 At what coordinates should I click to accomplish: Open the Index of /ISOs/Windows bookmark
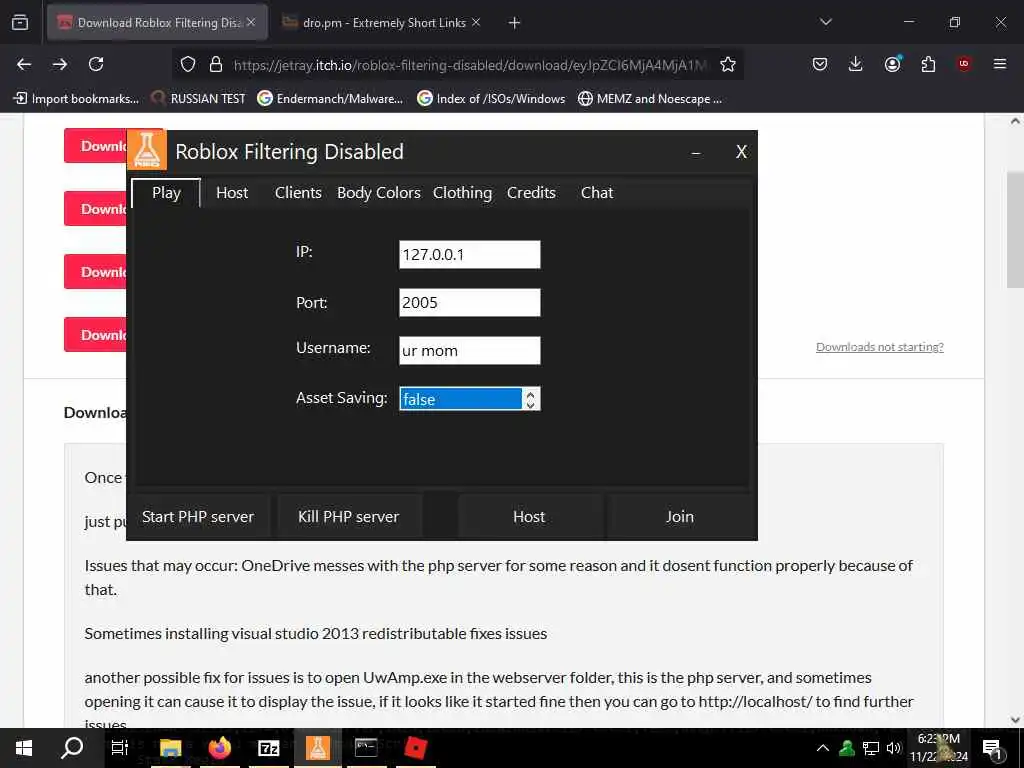491,99
